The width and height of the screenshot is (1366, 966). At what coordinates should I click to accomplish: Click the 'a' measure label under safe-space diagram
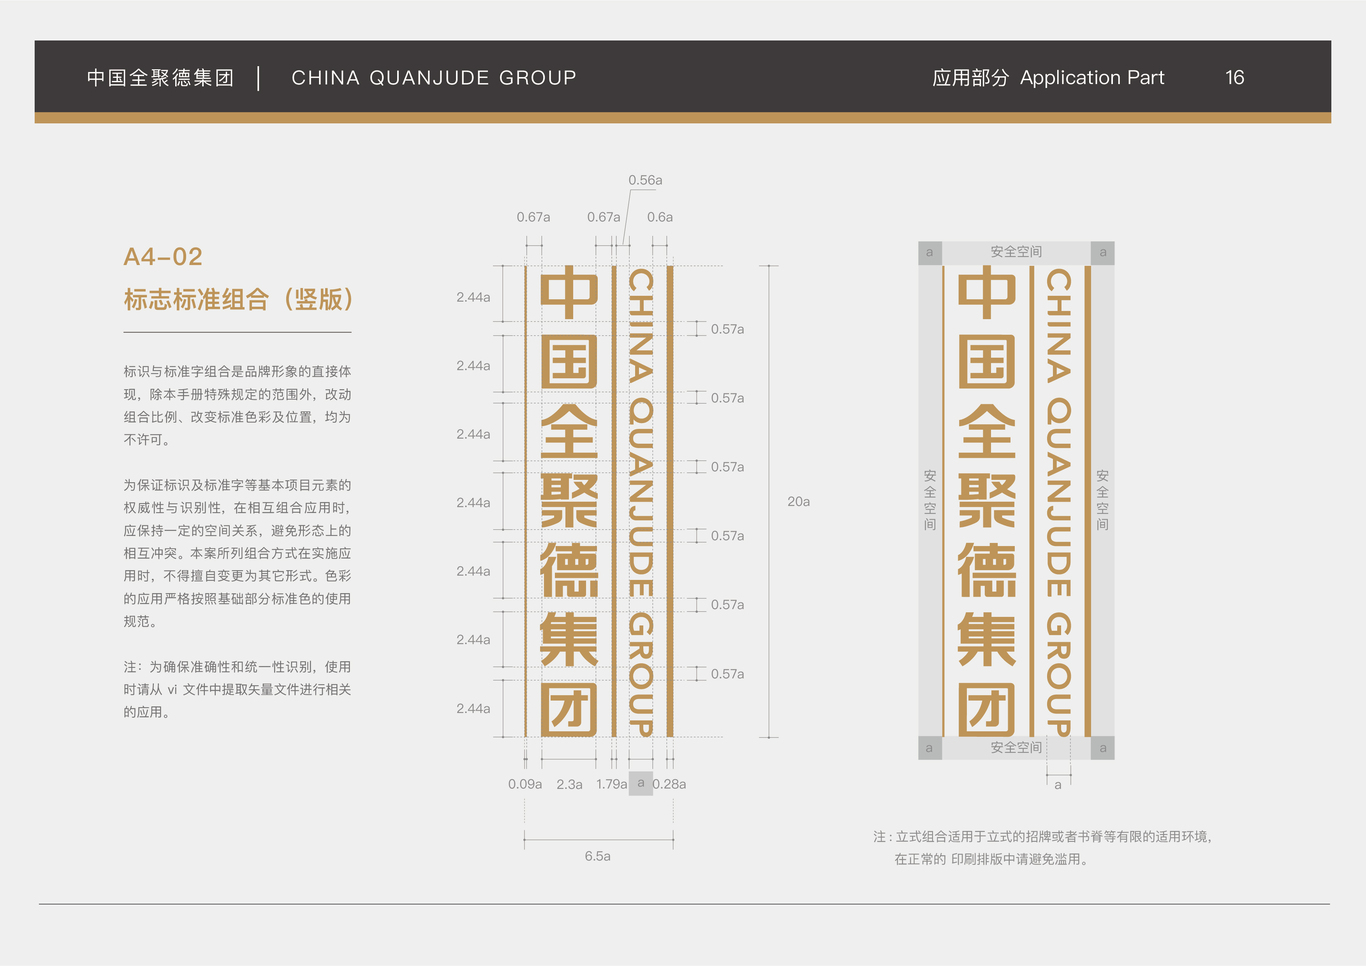point(1058,785)
